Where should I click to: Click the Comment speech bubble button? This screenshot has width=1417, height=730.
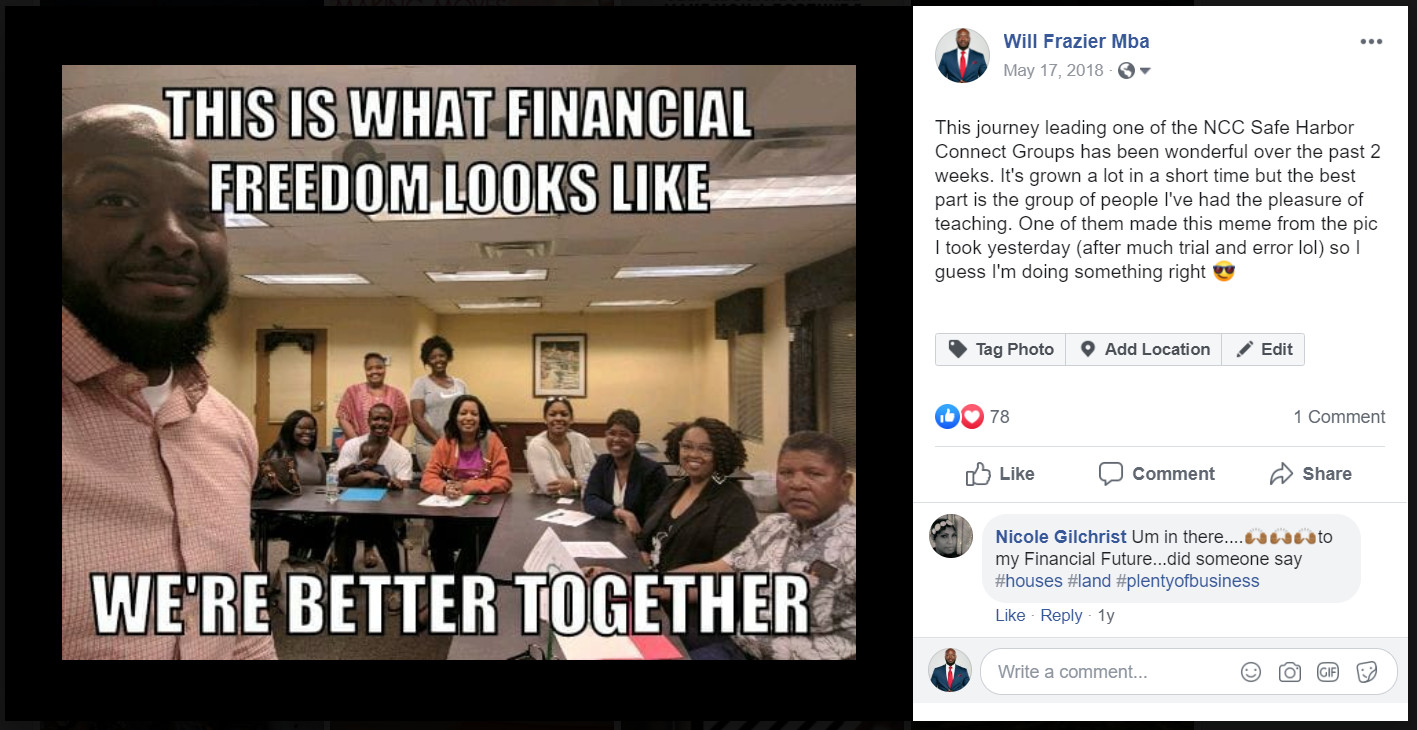[x=1156, y=474]
